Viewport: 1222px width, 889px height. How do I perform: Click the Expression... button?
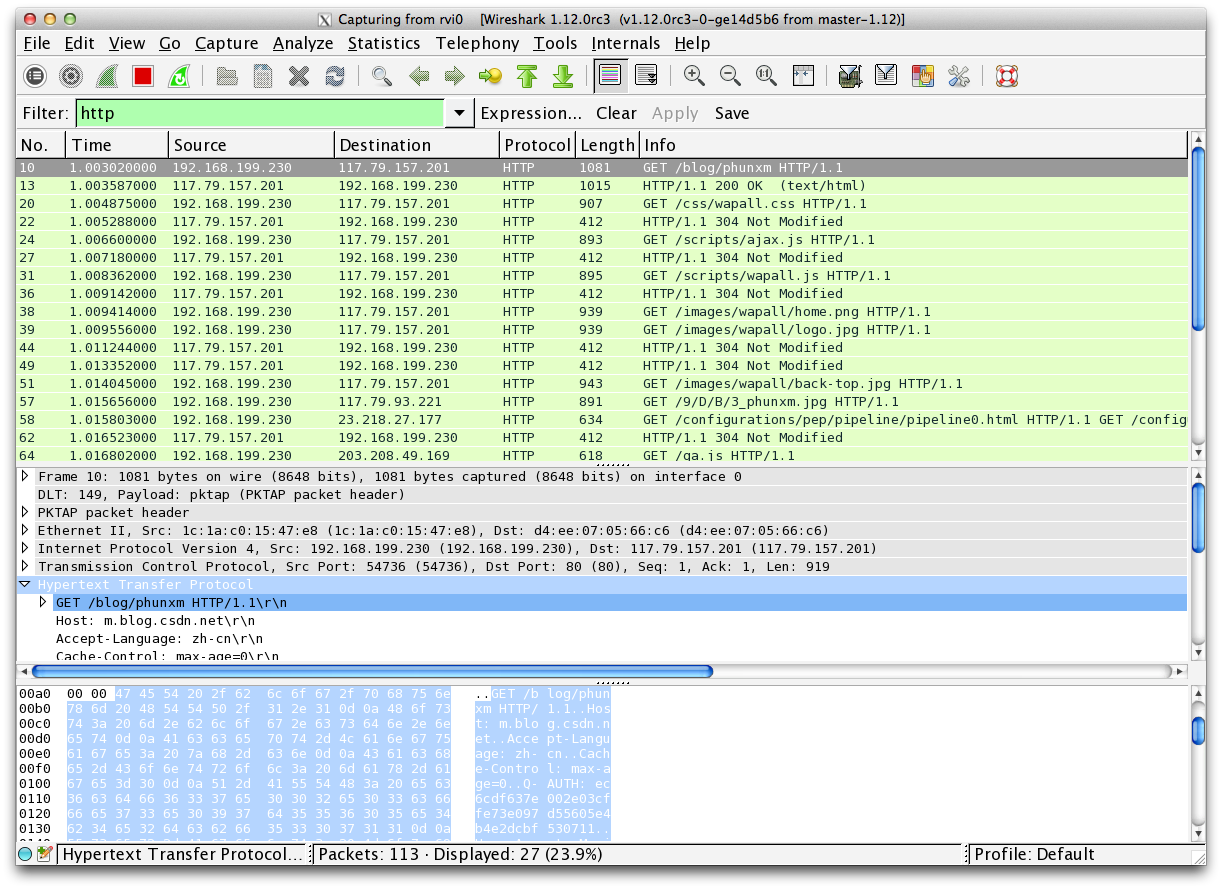coord(531,113)
